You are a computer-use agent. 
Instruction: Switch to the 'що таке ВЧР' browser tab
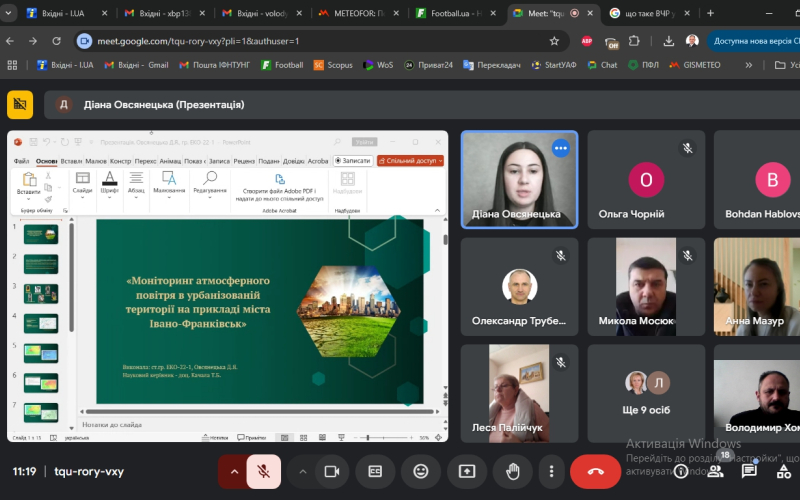pyautogui.click(x=649, y=13)
